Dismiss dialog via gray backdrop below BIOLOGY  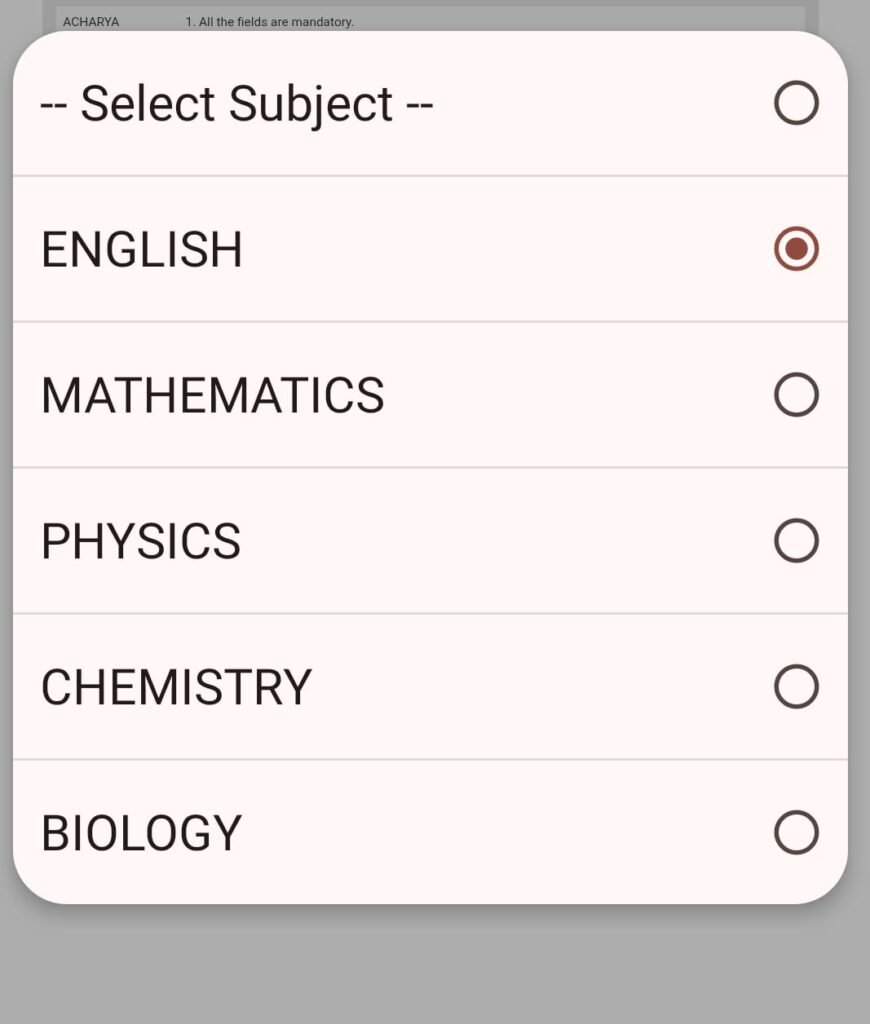coord(435,965)
